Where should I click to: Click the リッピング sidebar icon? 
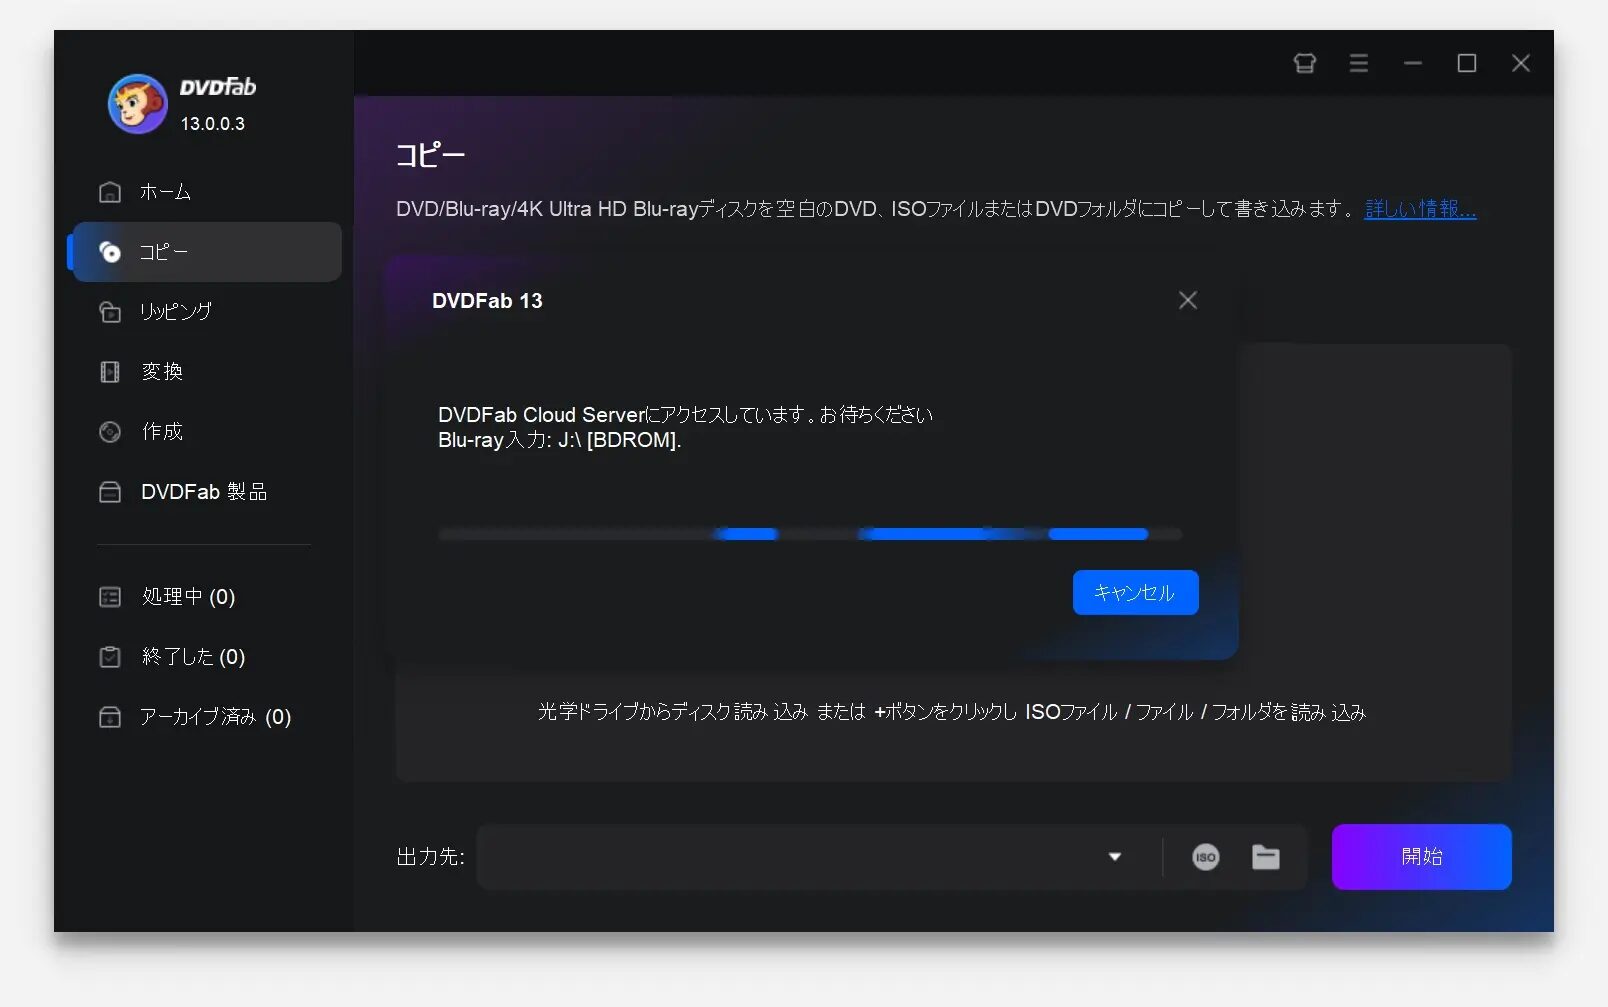(110, 312)
